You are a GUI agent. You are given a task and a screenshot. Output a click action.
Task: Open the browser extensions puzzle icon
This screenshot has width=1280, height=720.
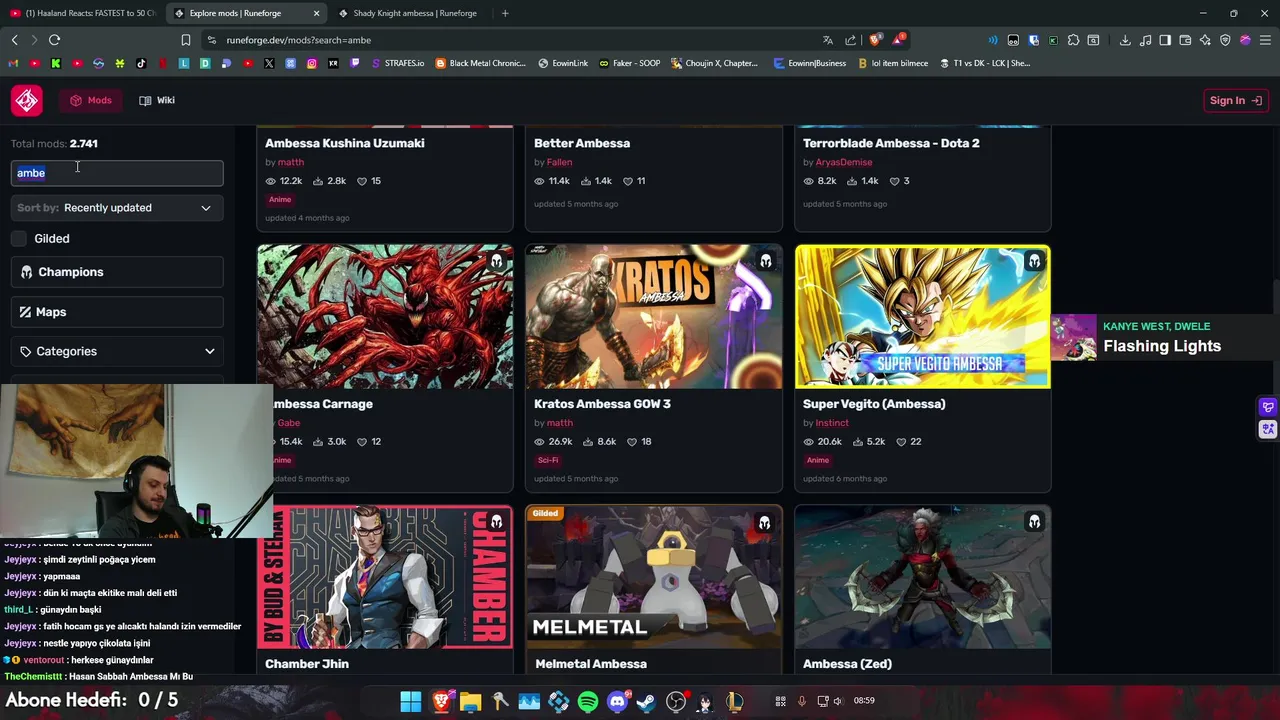(x=1073, y=40)
